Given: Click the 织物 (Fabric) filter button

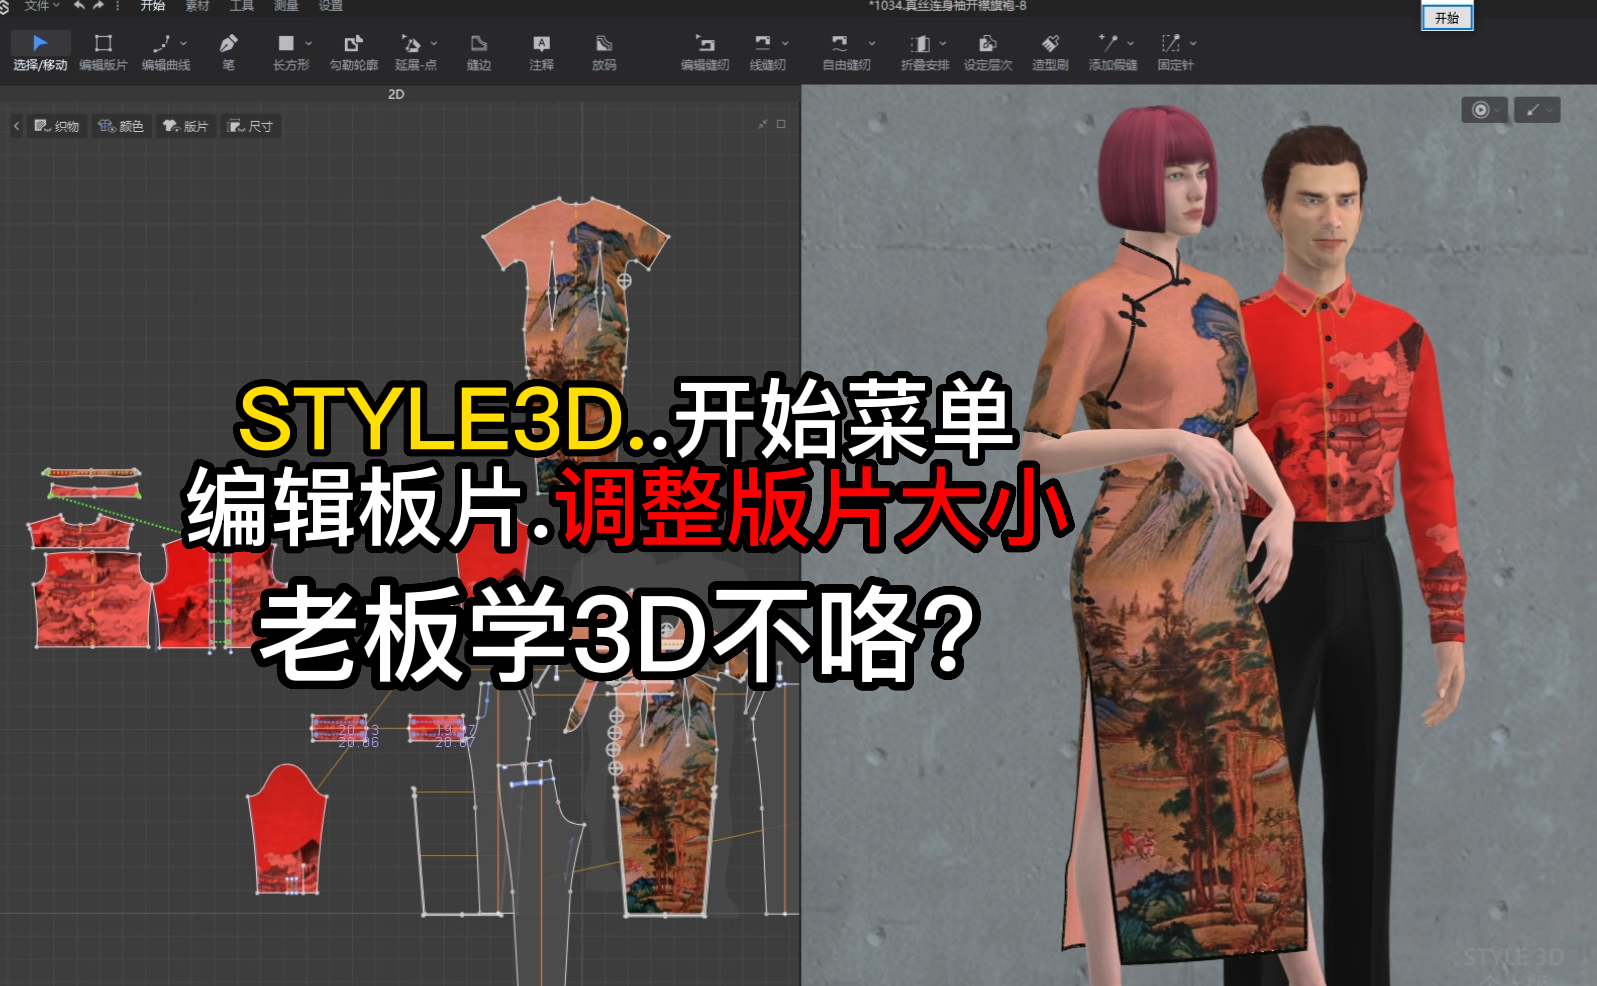Looking at the screenshot, I should coord(57,126).
